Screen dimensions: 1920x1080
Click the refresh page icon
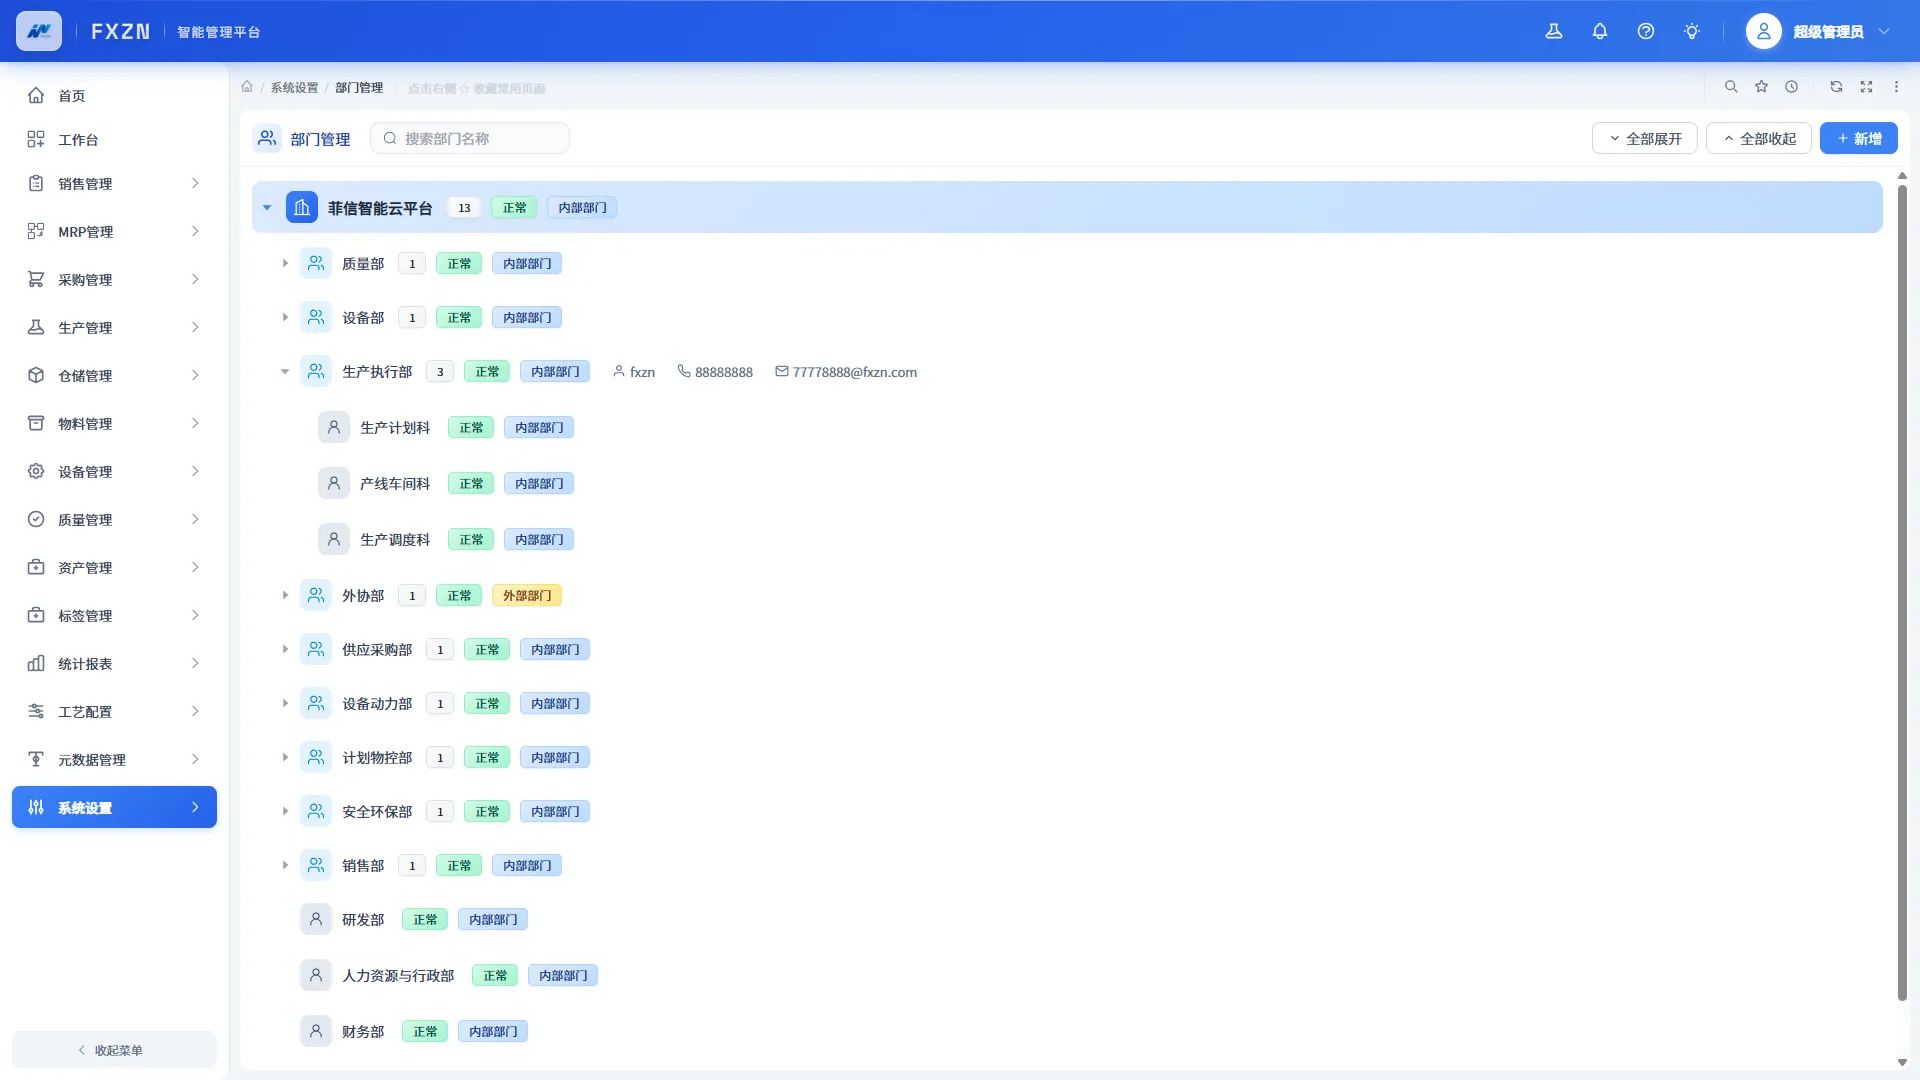click(x=1836, y=87)
